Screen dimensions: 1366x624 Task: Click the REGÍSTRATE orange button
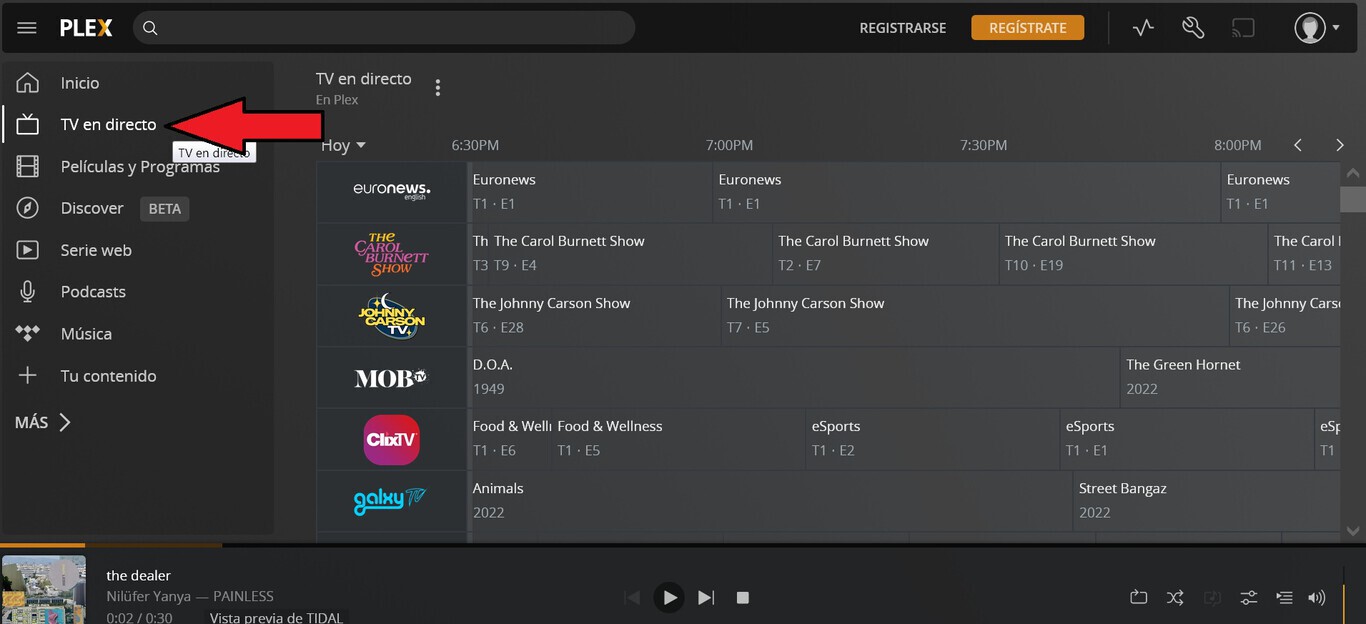pos(1027,28)
